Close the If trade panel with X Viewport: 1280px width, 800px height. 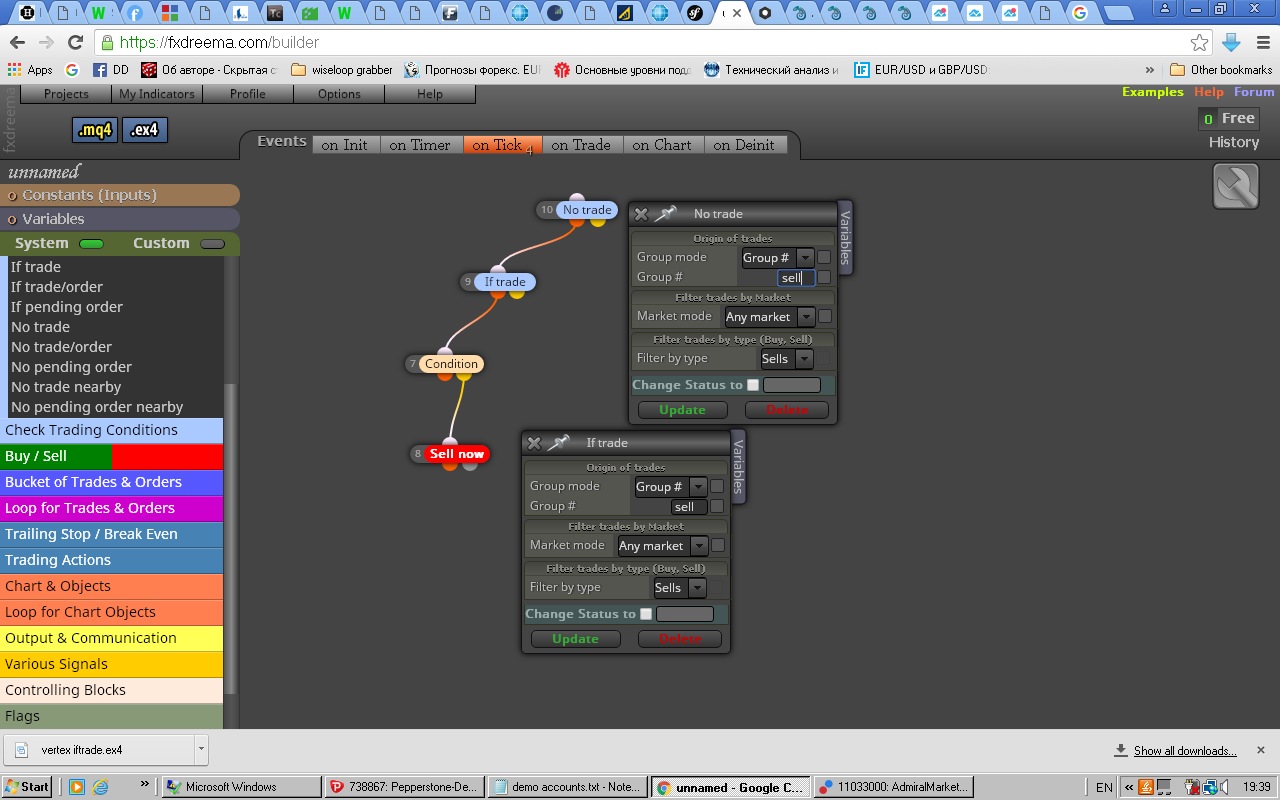point(534,443)
